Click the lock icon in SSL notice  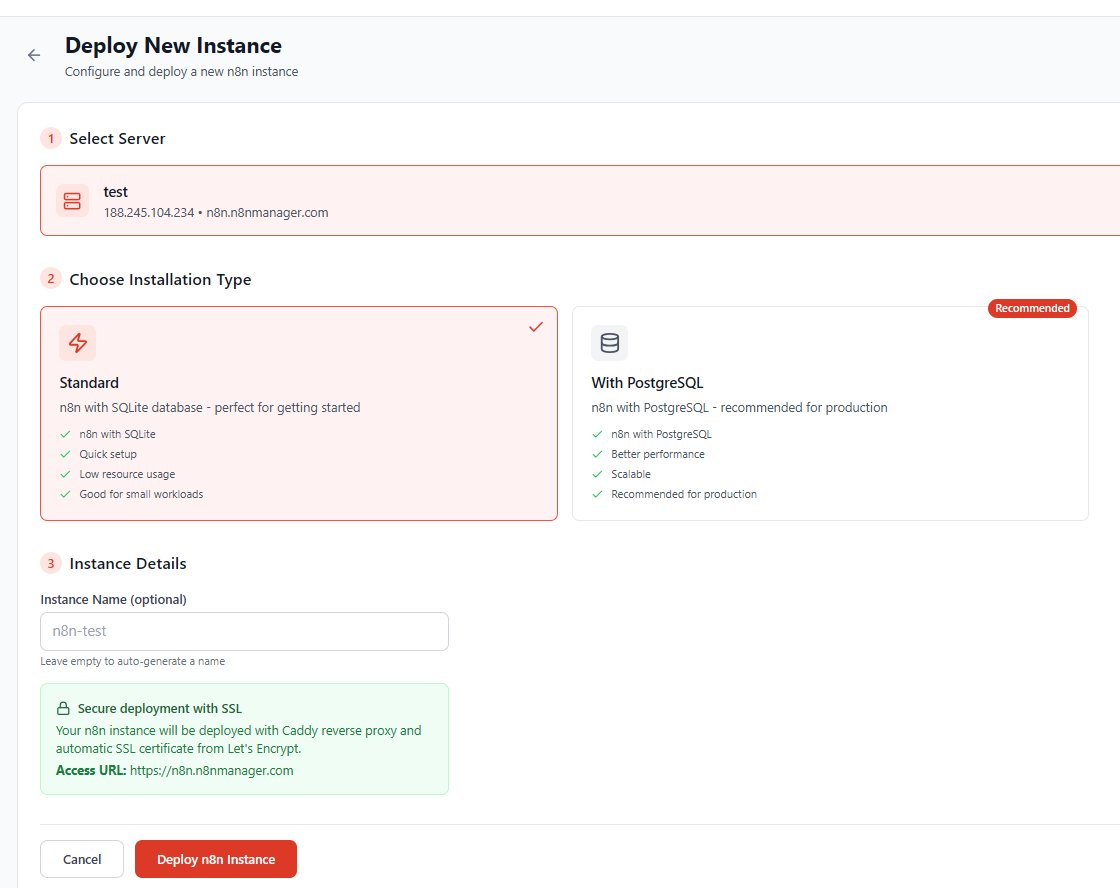[x=63, y=709]
